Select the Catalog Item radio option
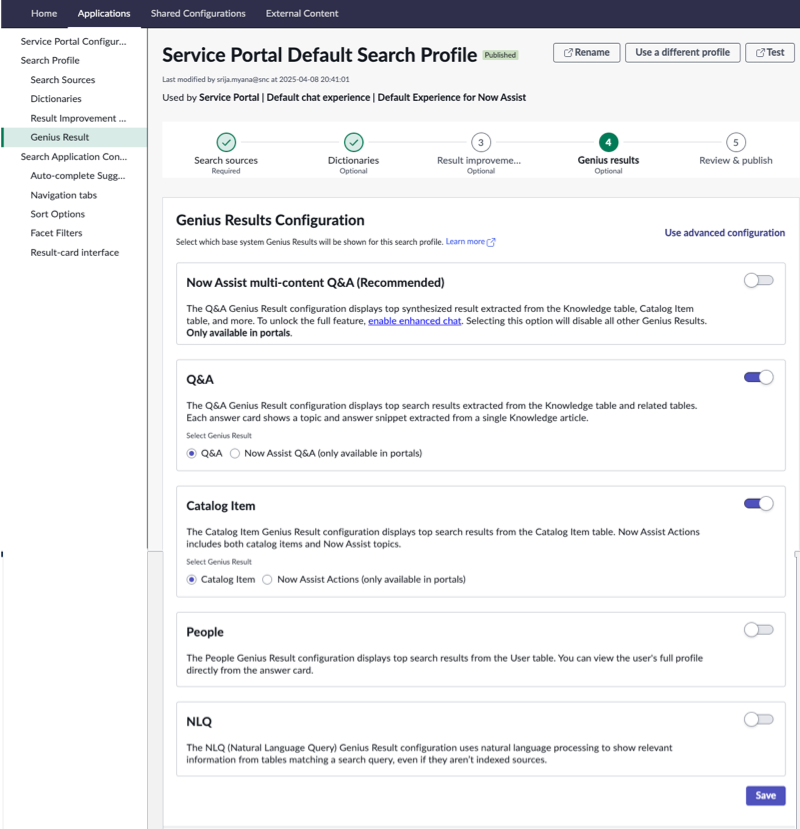 [191, 580]
